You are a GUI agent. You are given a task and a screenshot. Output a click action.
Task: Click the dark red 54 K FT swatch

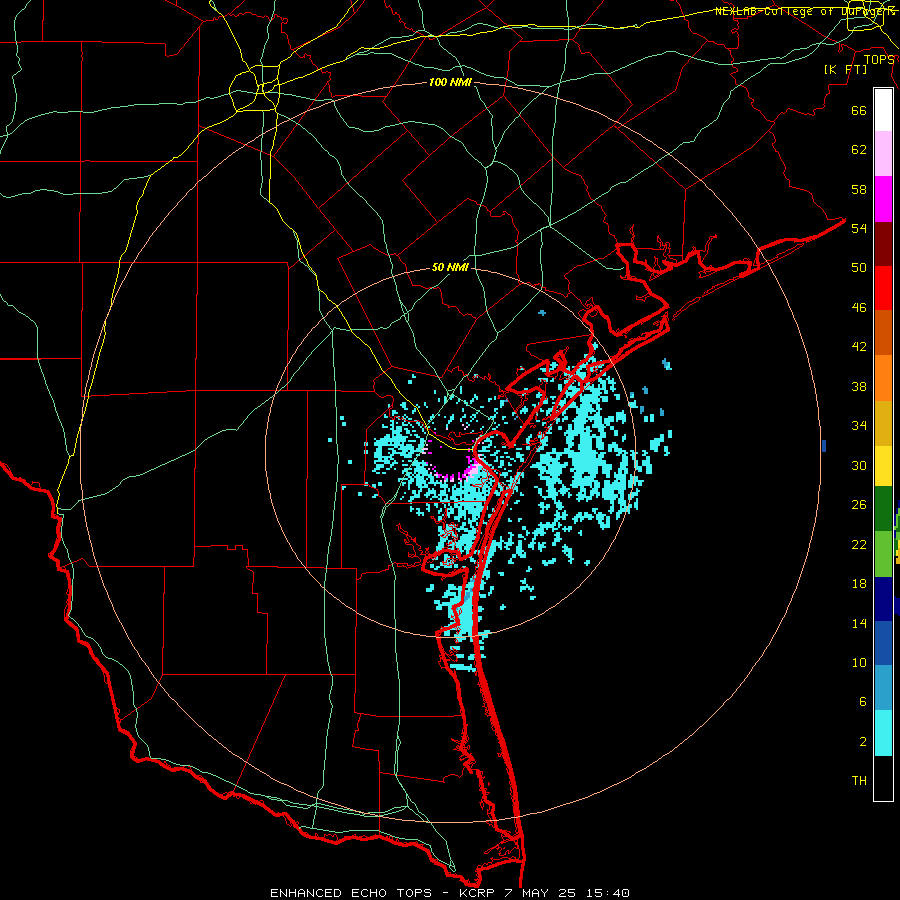[x=883, y=244]
